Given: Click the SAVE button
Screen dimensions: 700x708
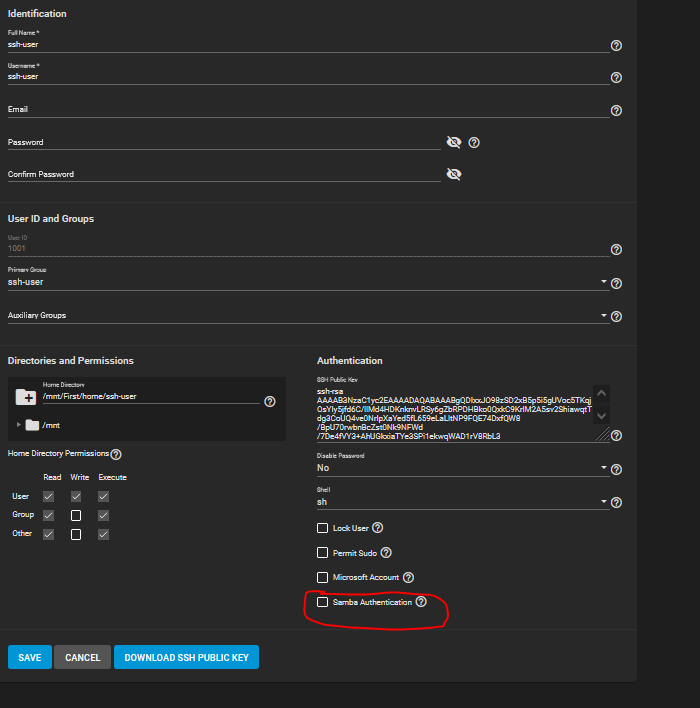Looking at the screenshot, I should (30, 657).
